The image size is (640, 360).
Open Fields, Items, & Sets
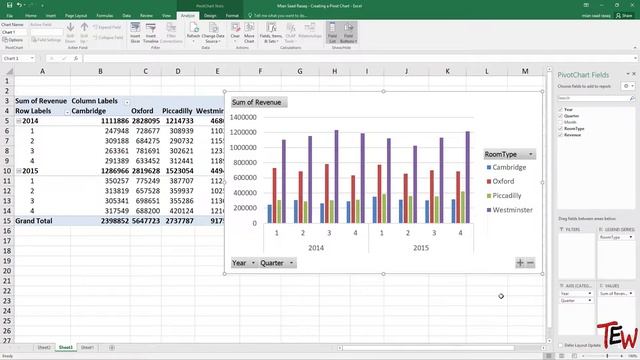[x=271, y=33]
